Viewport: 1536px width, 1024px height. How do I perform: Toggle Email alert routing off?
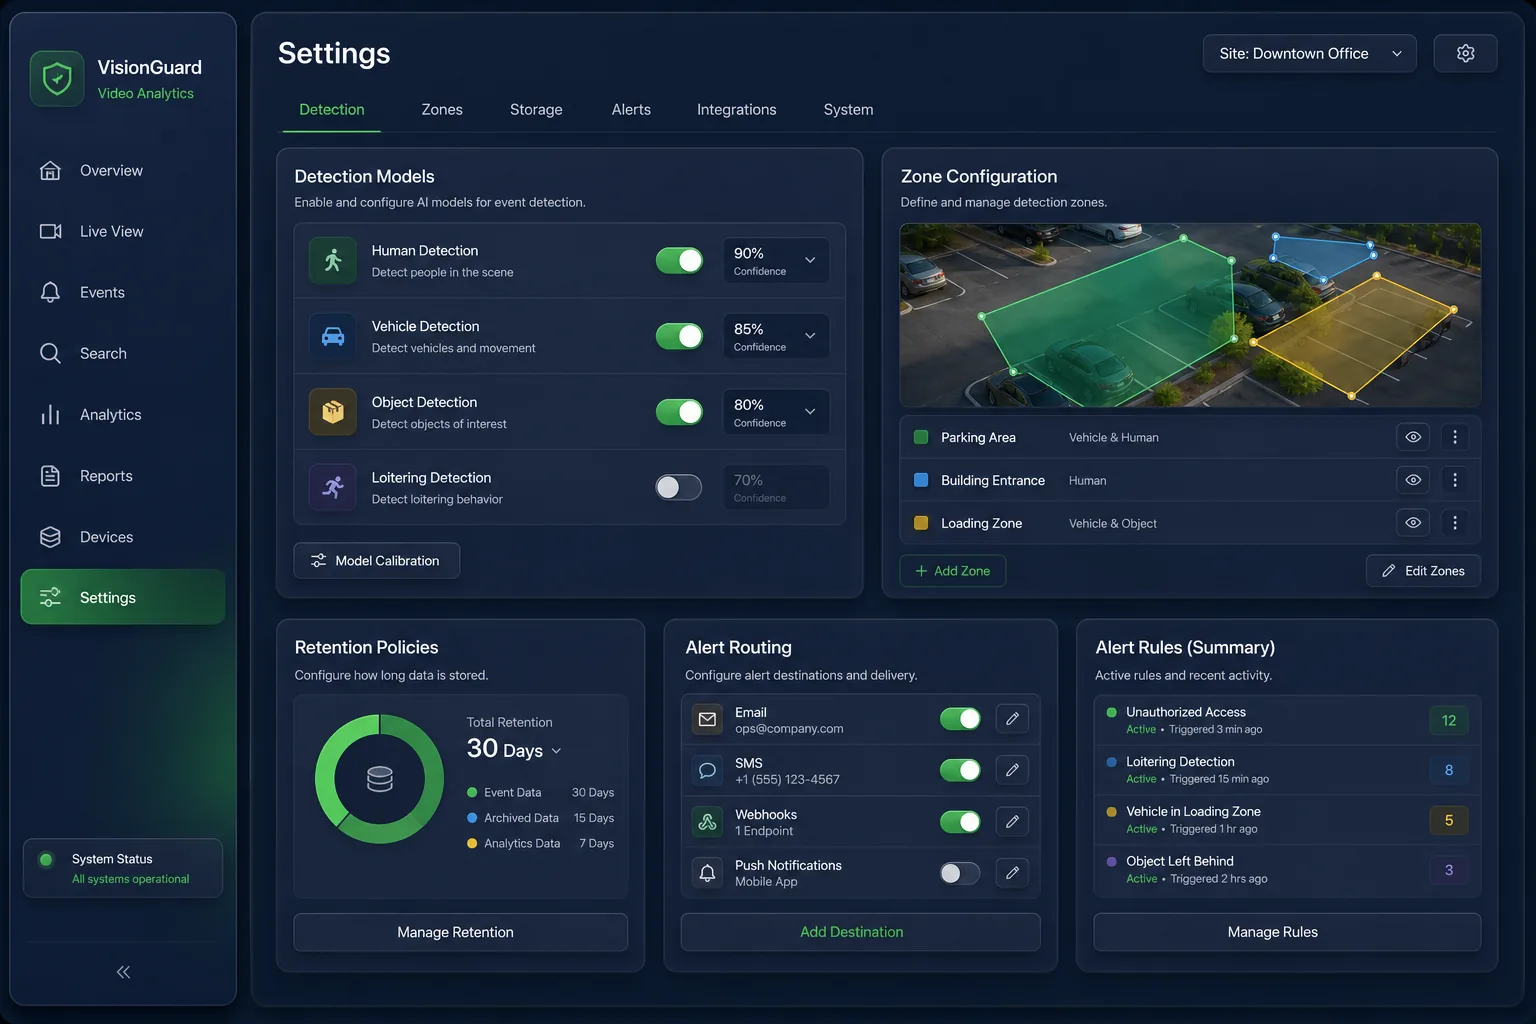[960, 719]
